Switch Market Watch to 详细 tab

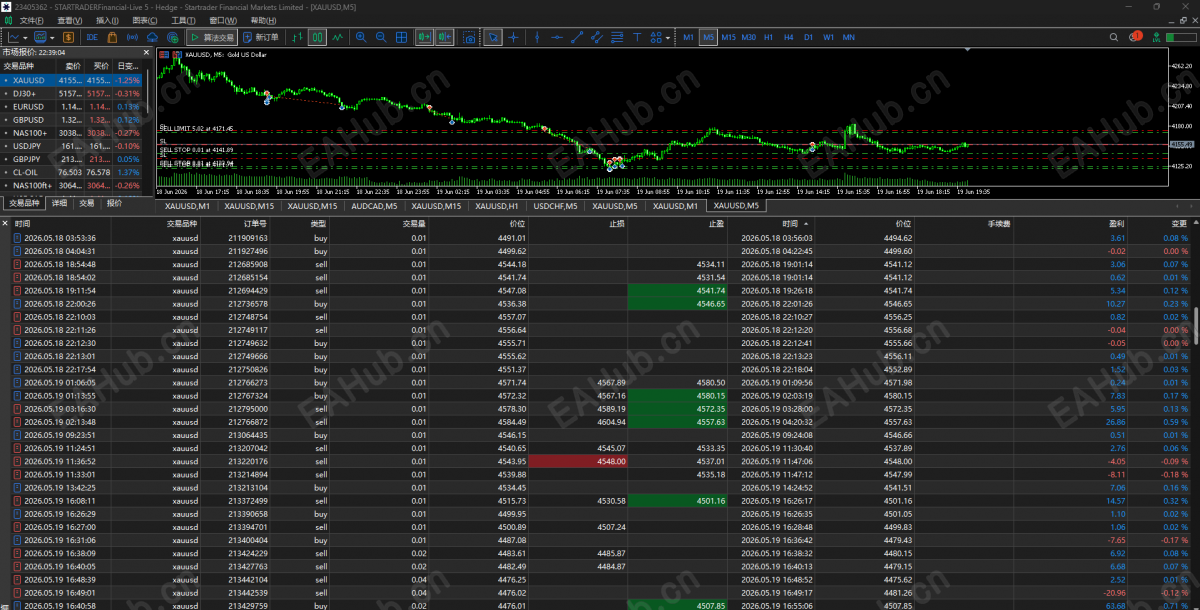(x=59, y=203)
